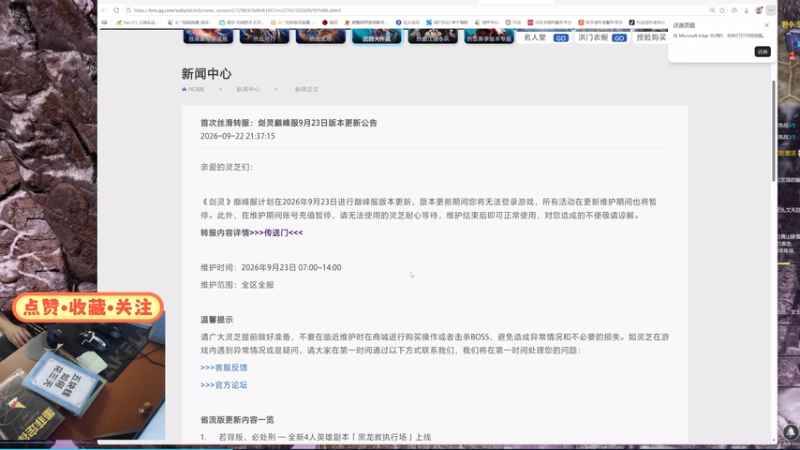Screen dimensions: 800x450
Task: Select the highlighted 团战大作战 banner tab
Action: pyautogui.click(x=377, y=36)
